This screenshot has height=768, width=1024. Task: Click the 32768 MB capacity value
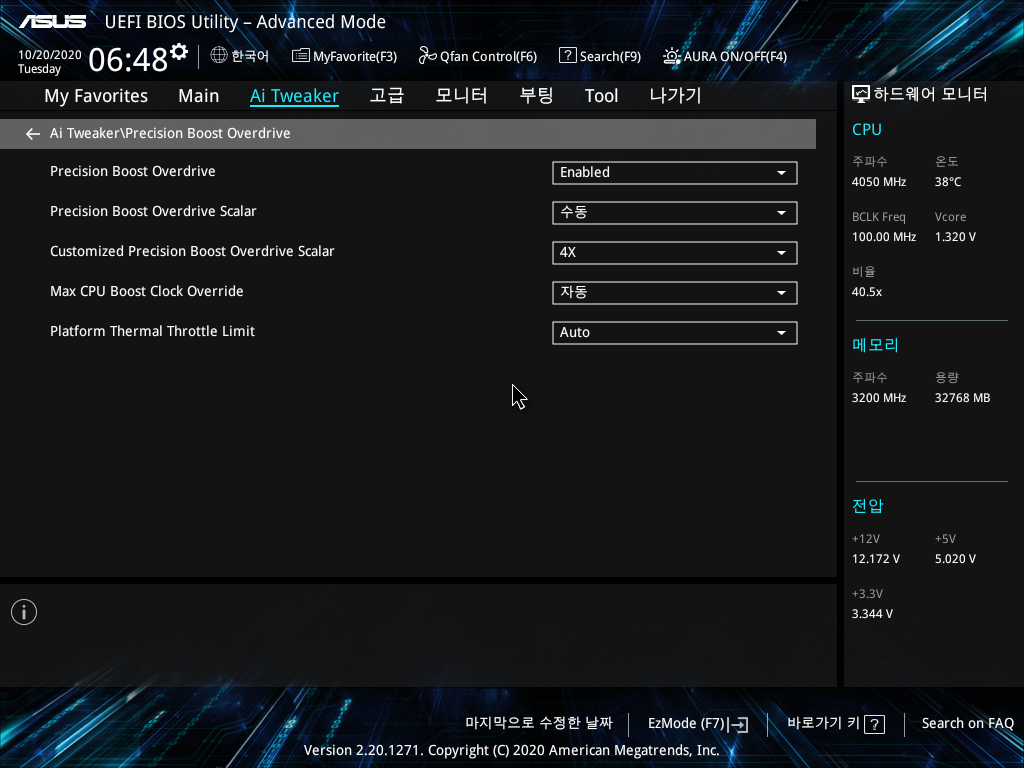pyautogui.click(x=963, y=398)
